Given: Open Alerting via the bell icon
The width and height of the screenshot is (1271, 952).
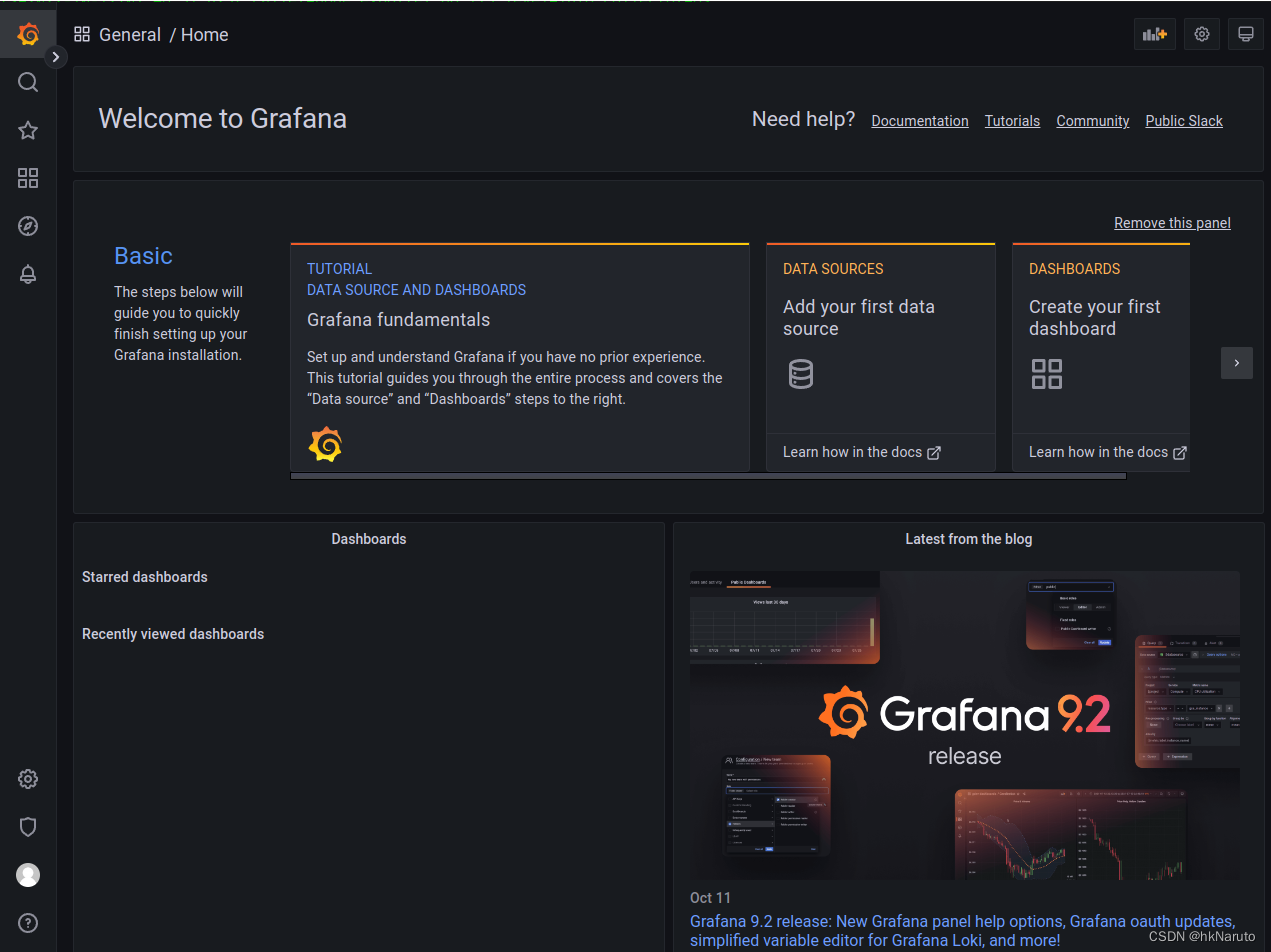Looking at the screenshot, I should (x=28, y=274).
